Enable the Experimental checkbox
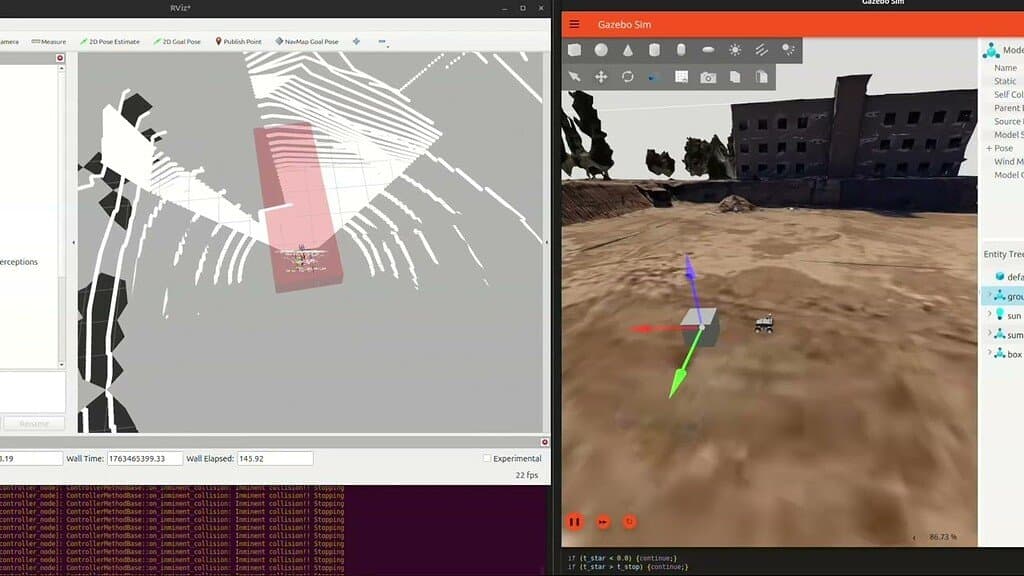This screenshot has width=1024, height=576. 487,458
